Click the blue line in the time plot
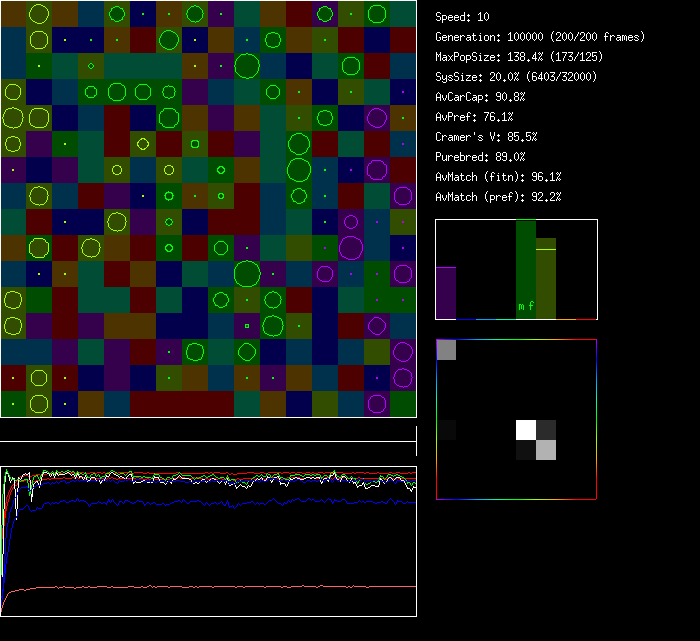 coord(250,503)
